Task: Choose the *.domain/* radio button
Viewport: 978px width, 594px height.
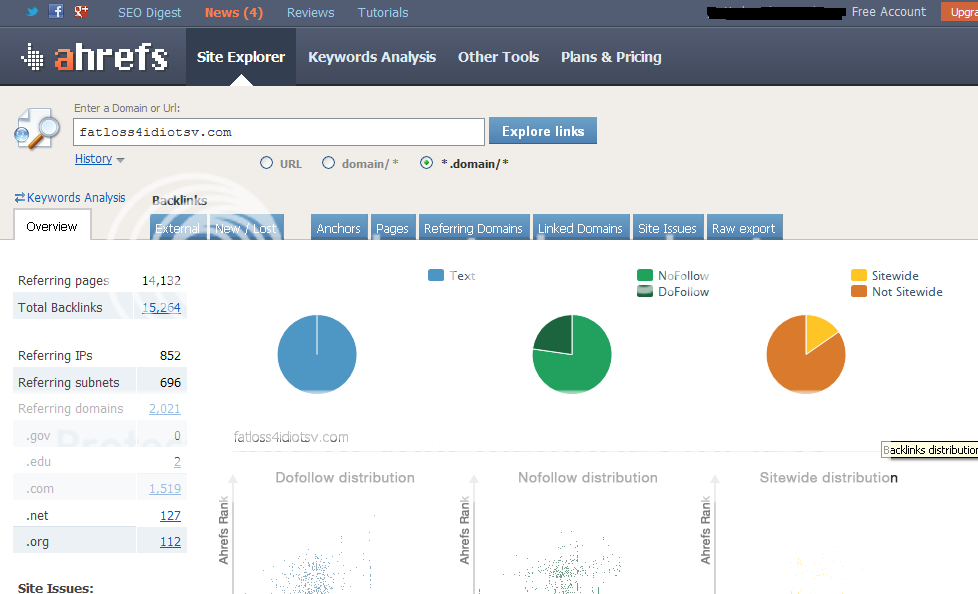Action: coord(427,163)
